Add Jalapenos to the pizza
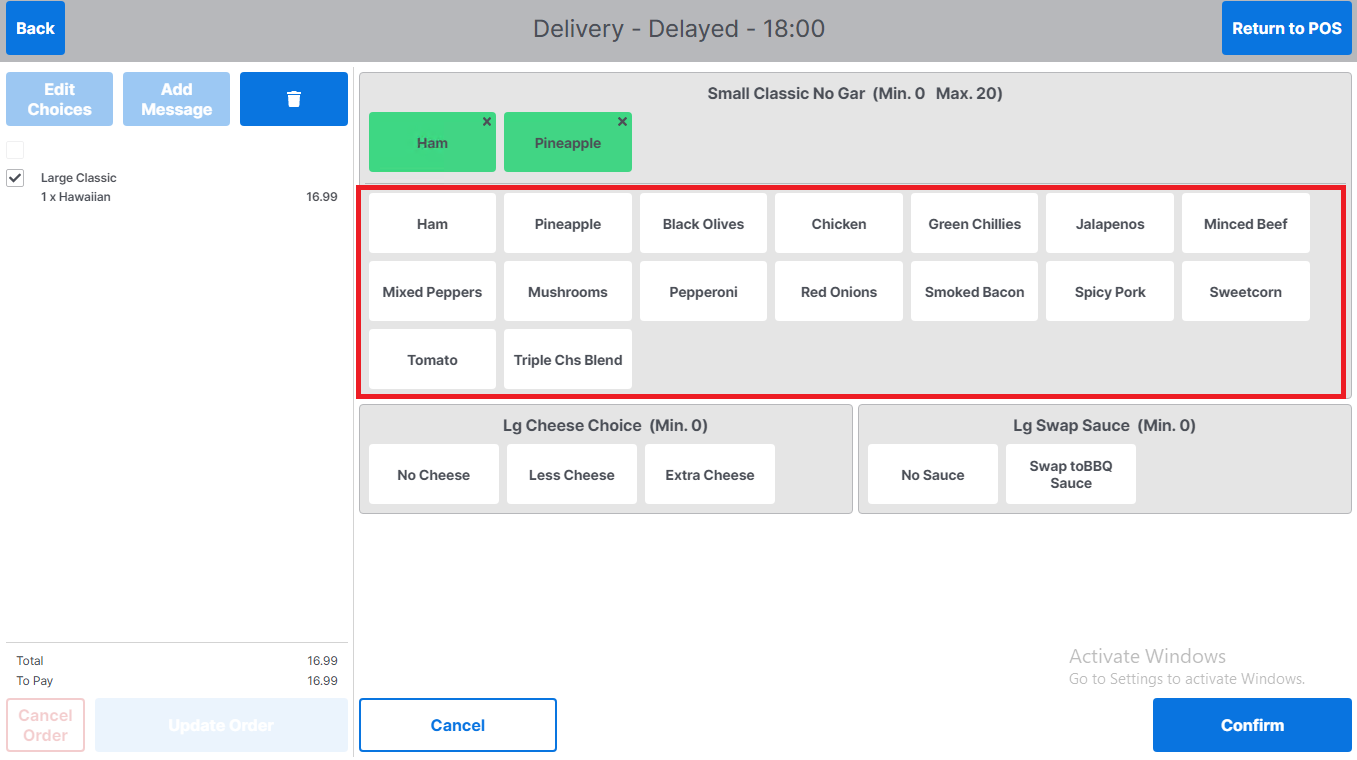The width and height of the screenshot is (1357, 760). coord(1109,224)
